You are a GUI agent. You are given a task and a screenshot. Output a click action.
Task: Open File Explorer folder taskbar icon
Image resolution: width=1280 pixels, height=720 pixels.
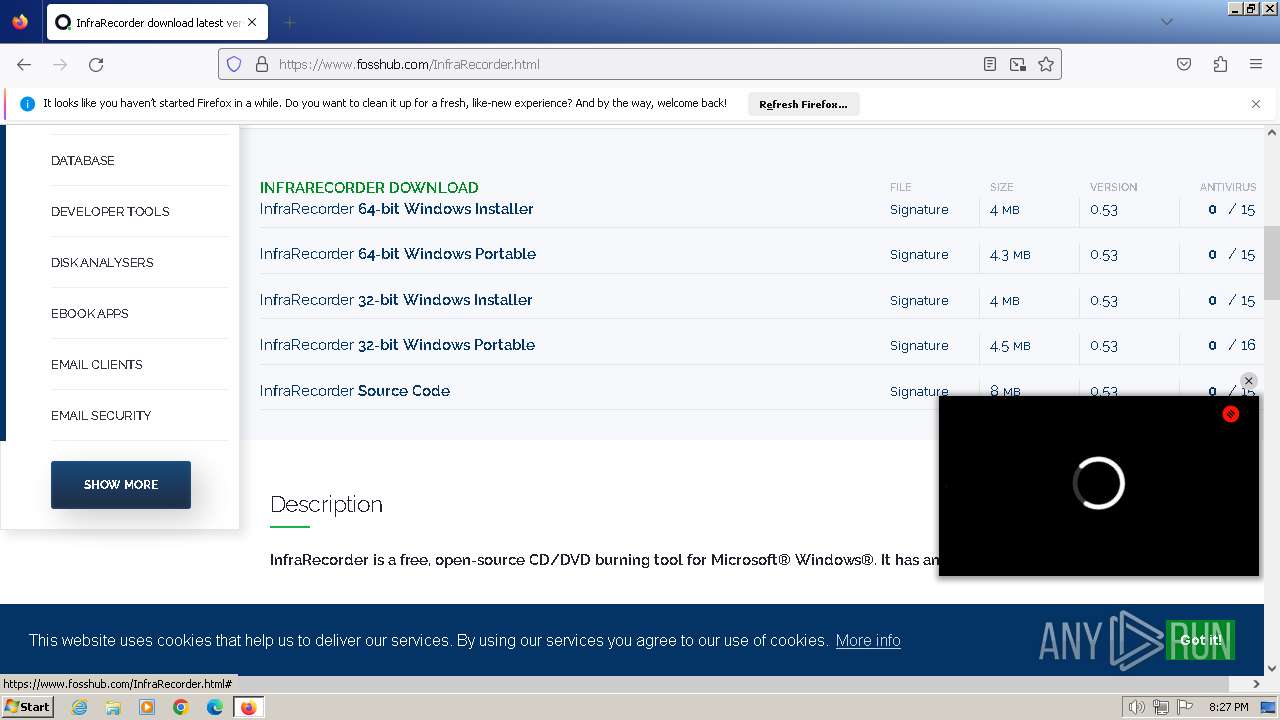113,707
